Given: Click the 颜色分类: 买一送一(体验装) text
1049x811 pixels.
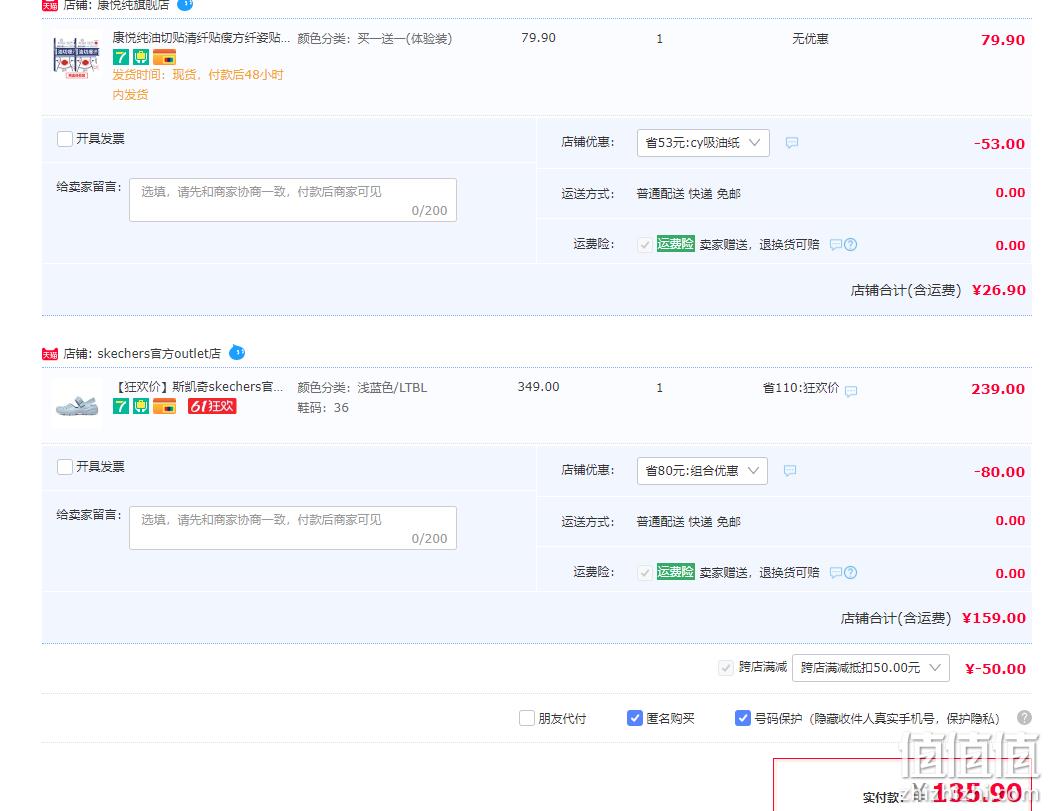Looking at the screenshot, I should [375, 39].
